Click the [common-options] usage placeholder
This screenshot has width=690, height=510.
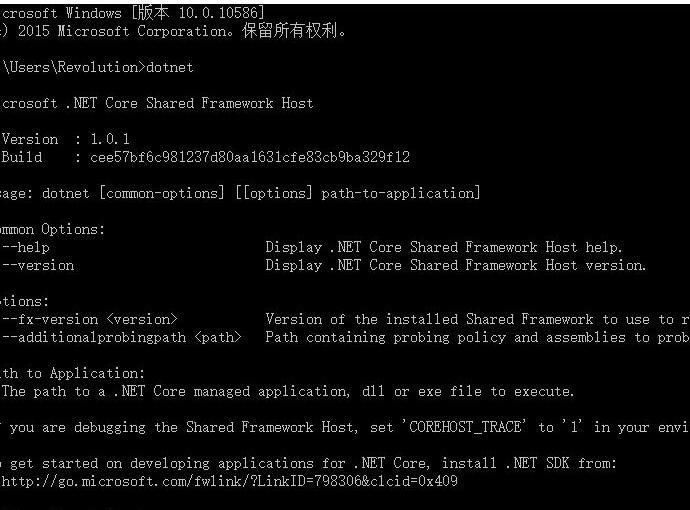tap(162, 193)
